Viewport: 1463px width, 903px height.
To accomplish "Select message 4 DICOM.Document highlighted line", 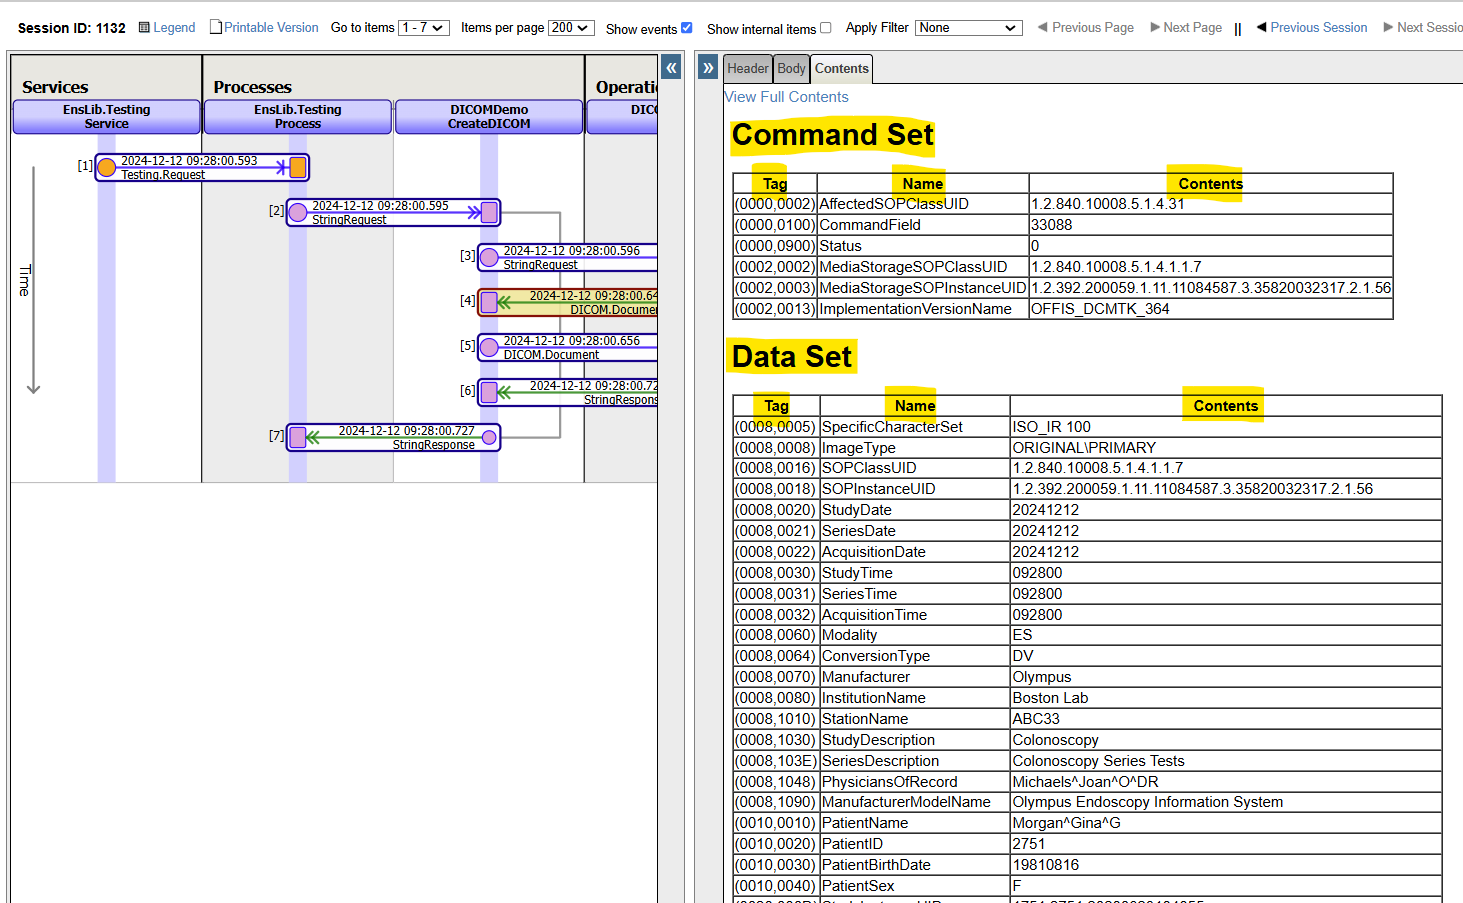I will (x=568, y=302).
